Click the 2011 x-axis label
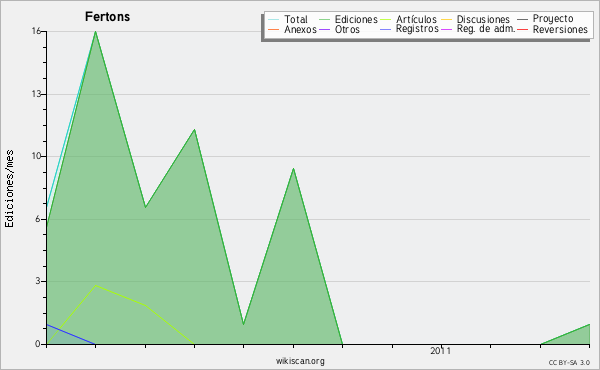 tap(440, 351)
